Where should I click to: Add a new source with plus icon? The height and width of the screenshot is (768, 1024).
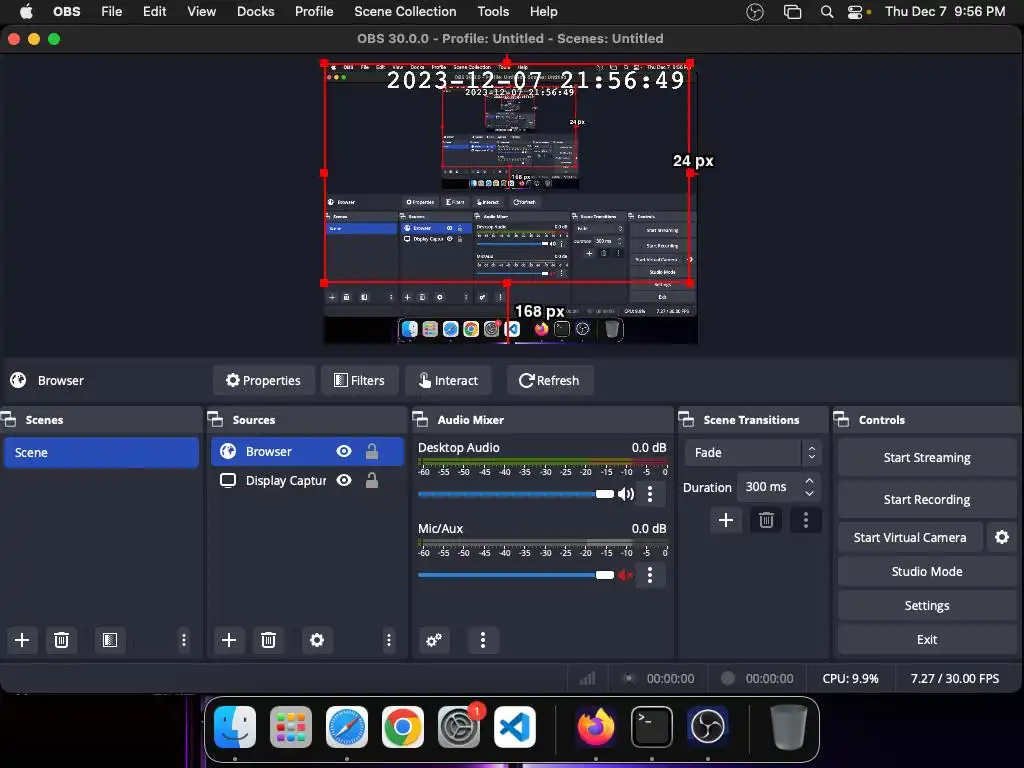click(x=229, y=640)
